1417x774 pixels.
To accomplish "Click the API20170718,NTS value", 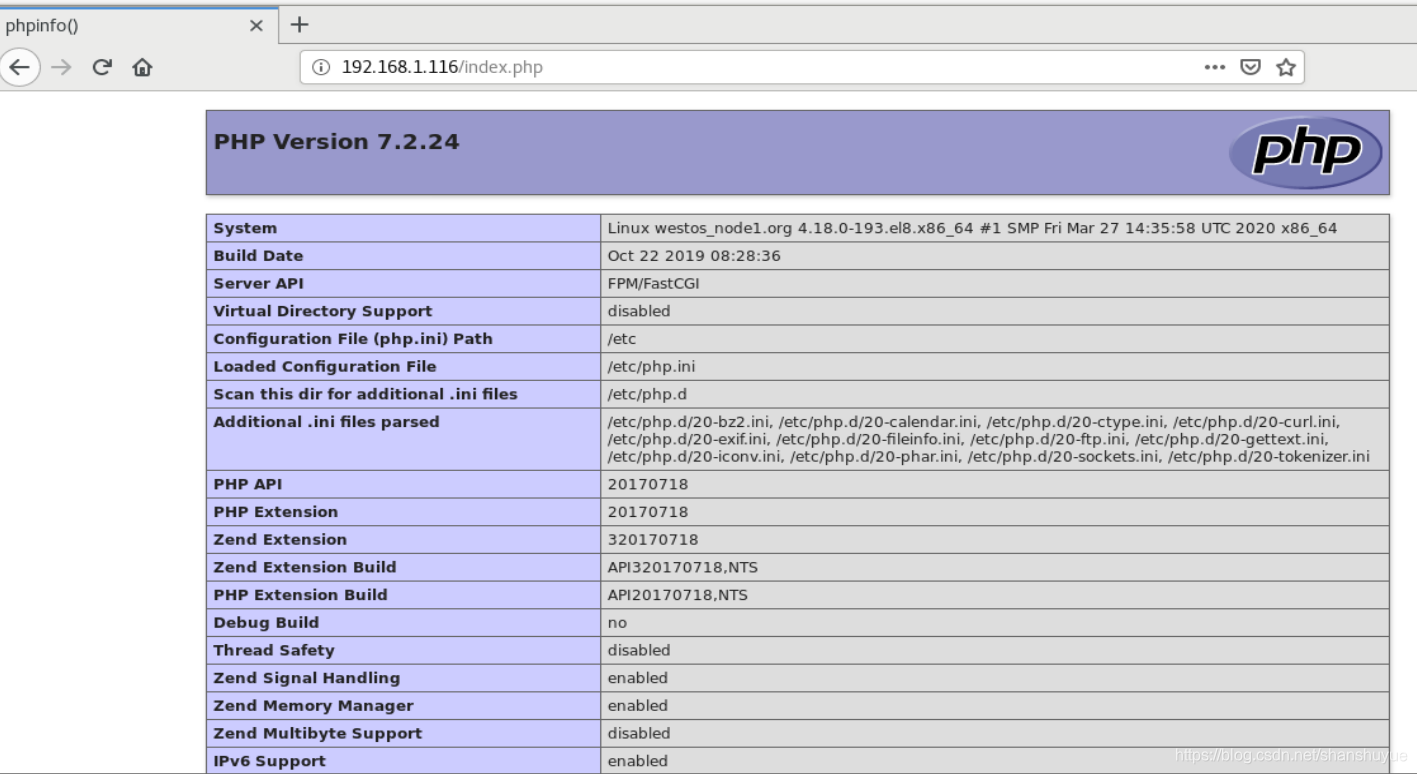I will [x=677, y=595].
